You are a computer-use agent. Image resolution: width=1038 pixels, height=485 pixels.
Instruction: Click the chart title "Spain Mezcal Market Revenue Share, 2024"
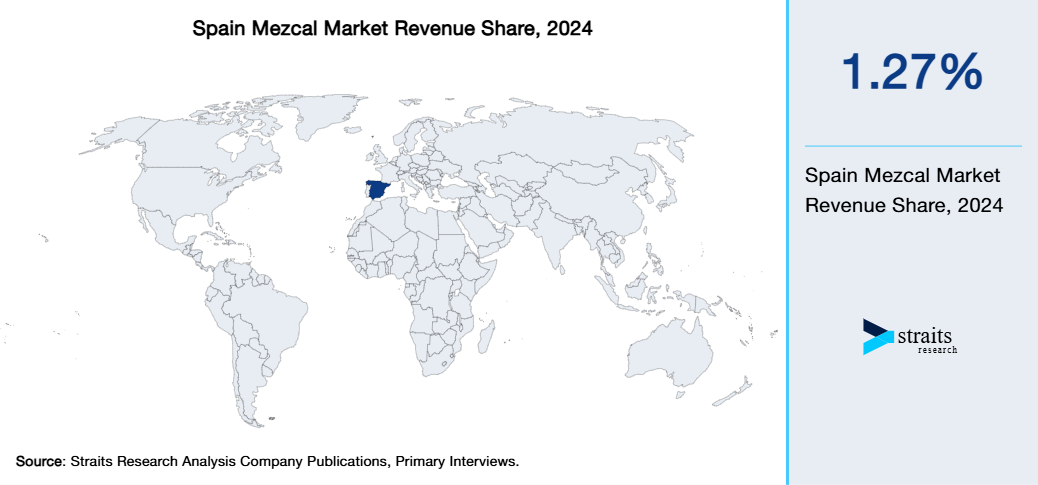tap(392, 29)
